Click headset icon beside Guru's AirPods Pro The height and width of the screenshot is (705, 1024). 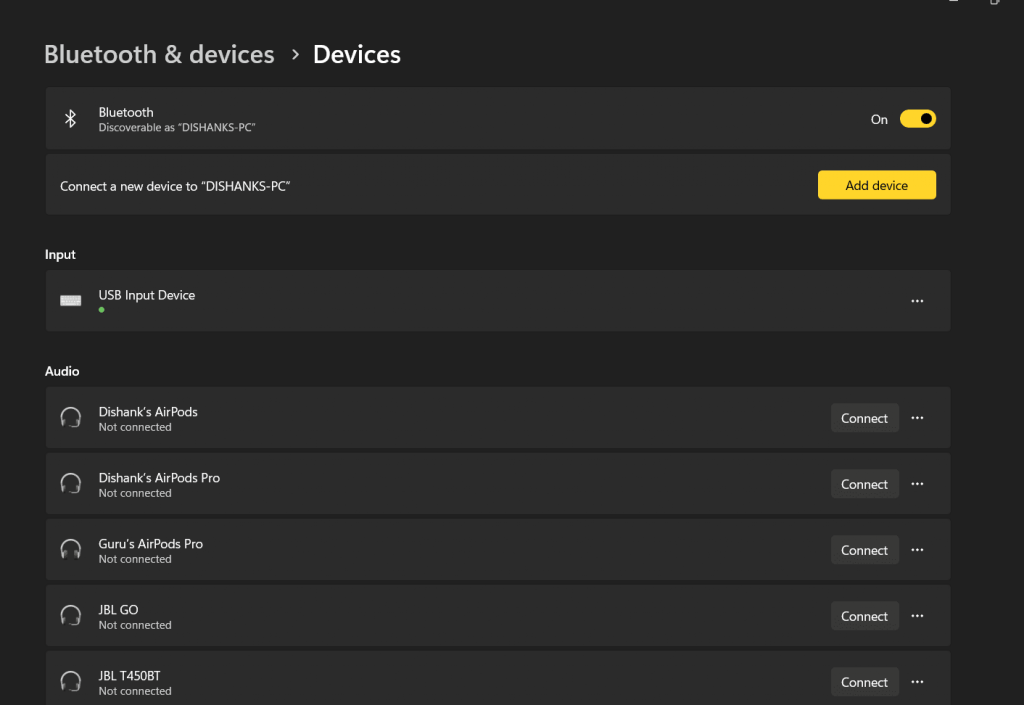[x=71, y=550]
